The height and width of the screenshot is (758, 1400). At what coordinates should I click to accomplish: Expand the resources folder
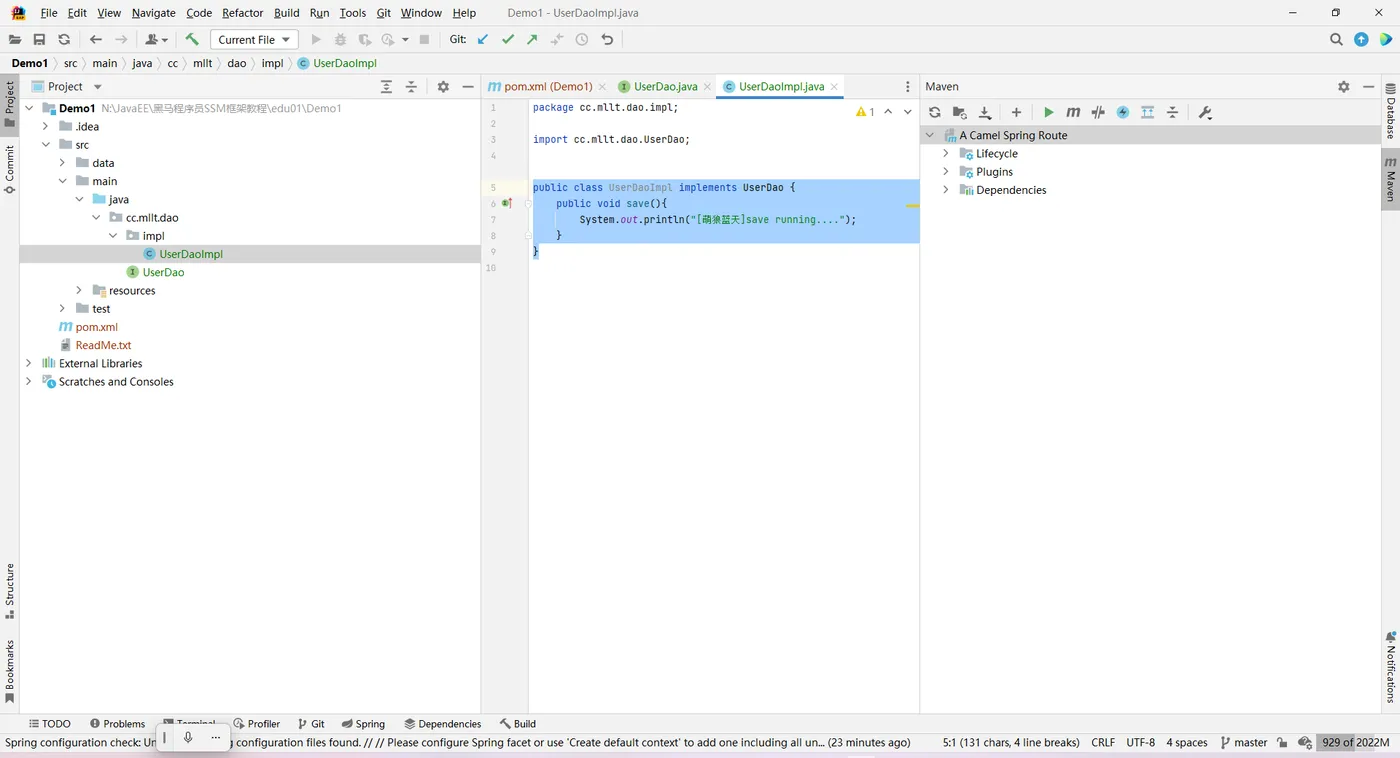tap(79, 290)
